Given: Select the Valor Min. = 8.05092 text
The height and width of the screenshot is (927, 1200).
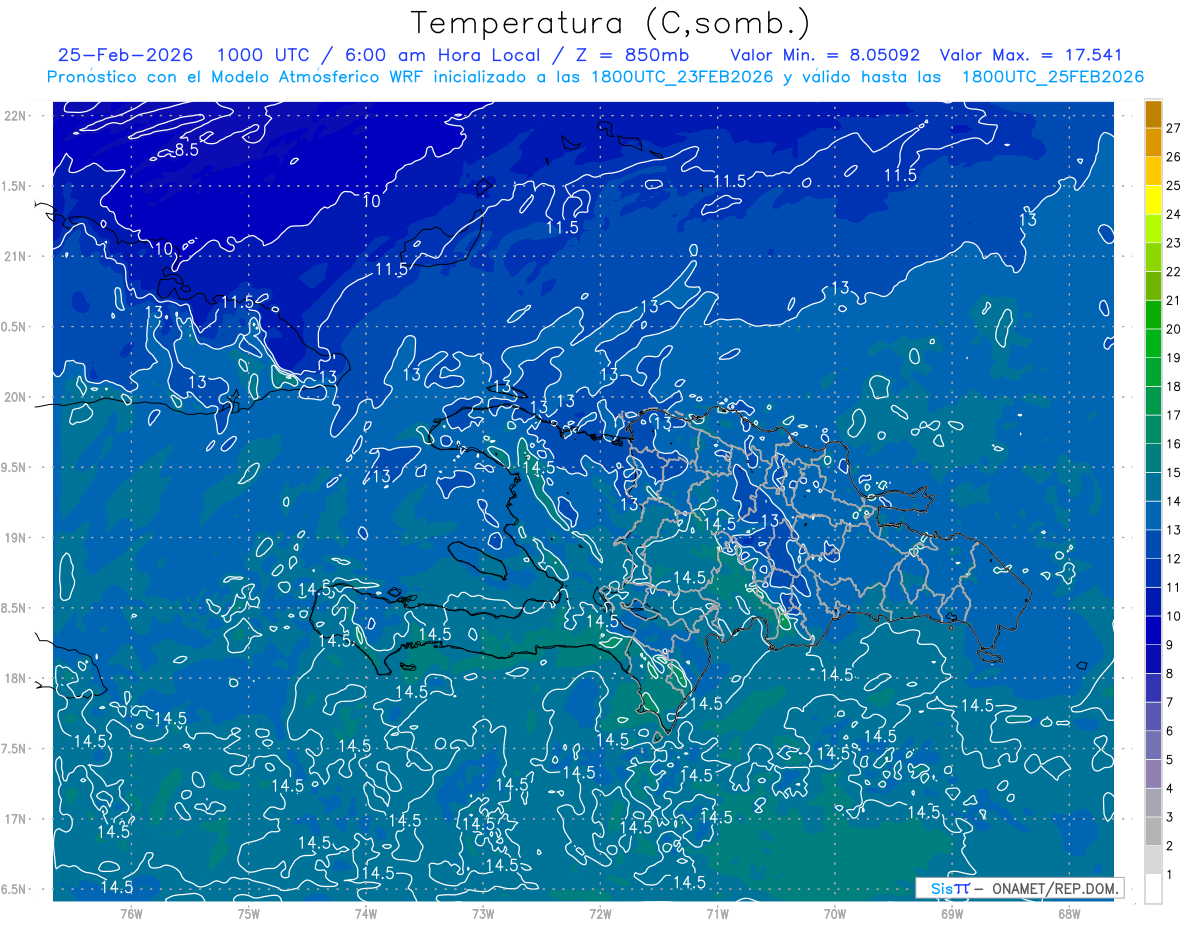Looking at the screenshot, I should [x=825, y=55].
